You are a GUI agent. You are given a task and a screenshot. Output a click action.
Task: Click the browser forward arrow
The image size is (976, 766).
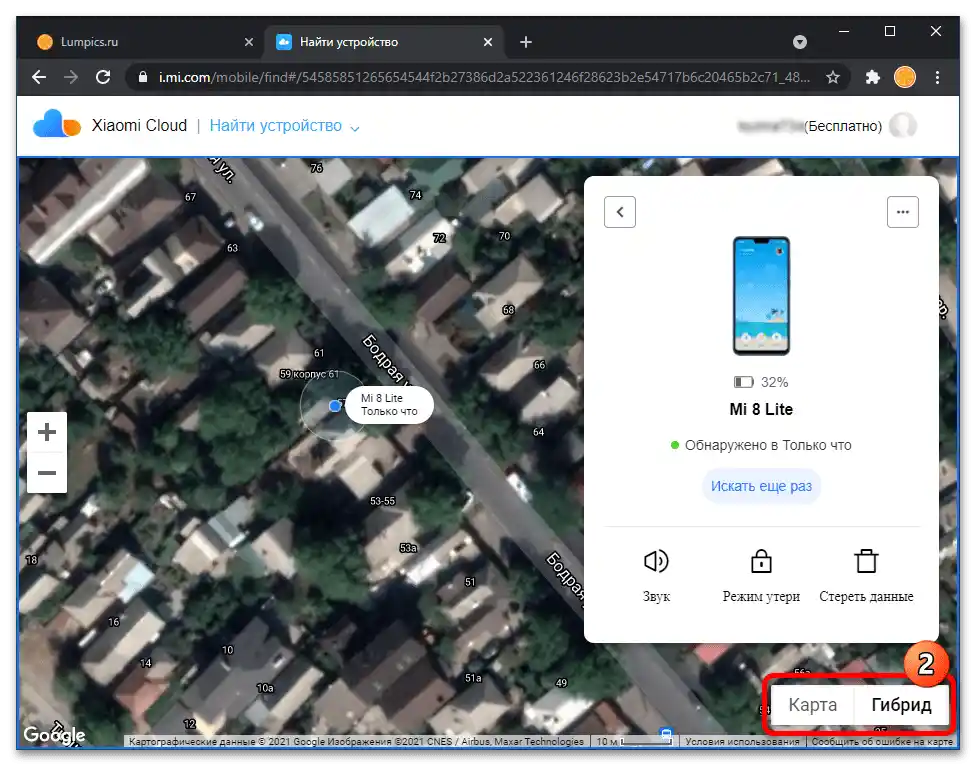pos(71,77)
